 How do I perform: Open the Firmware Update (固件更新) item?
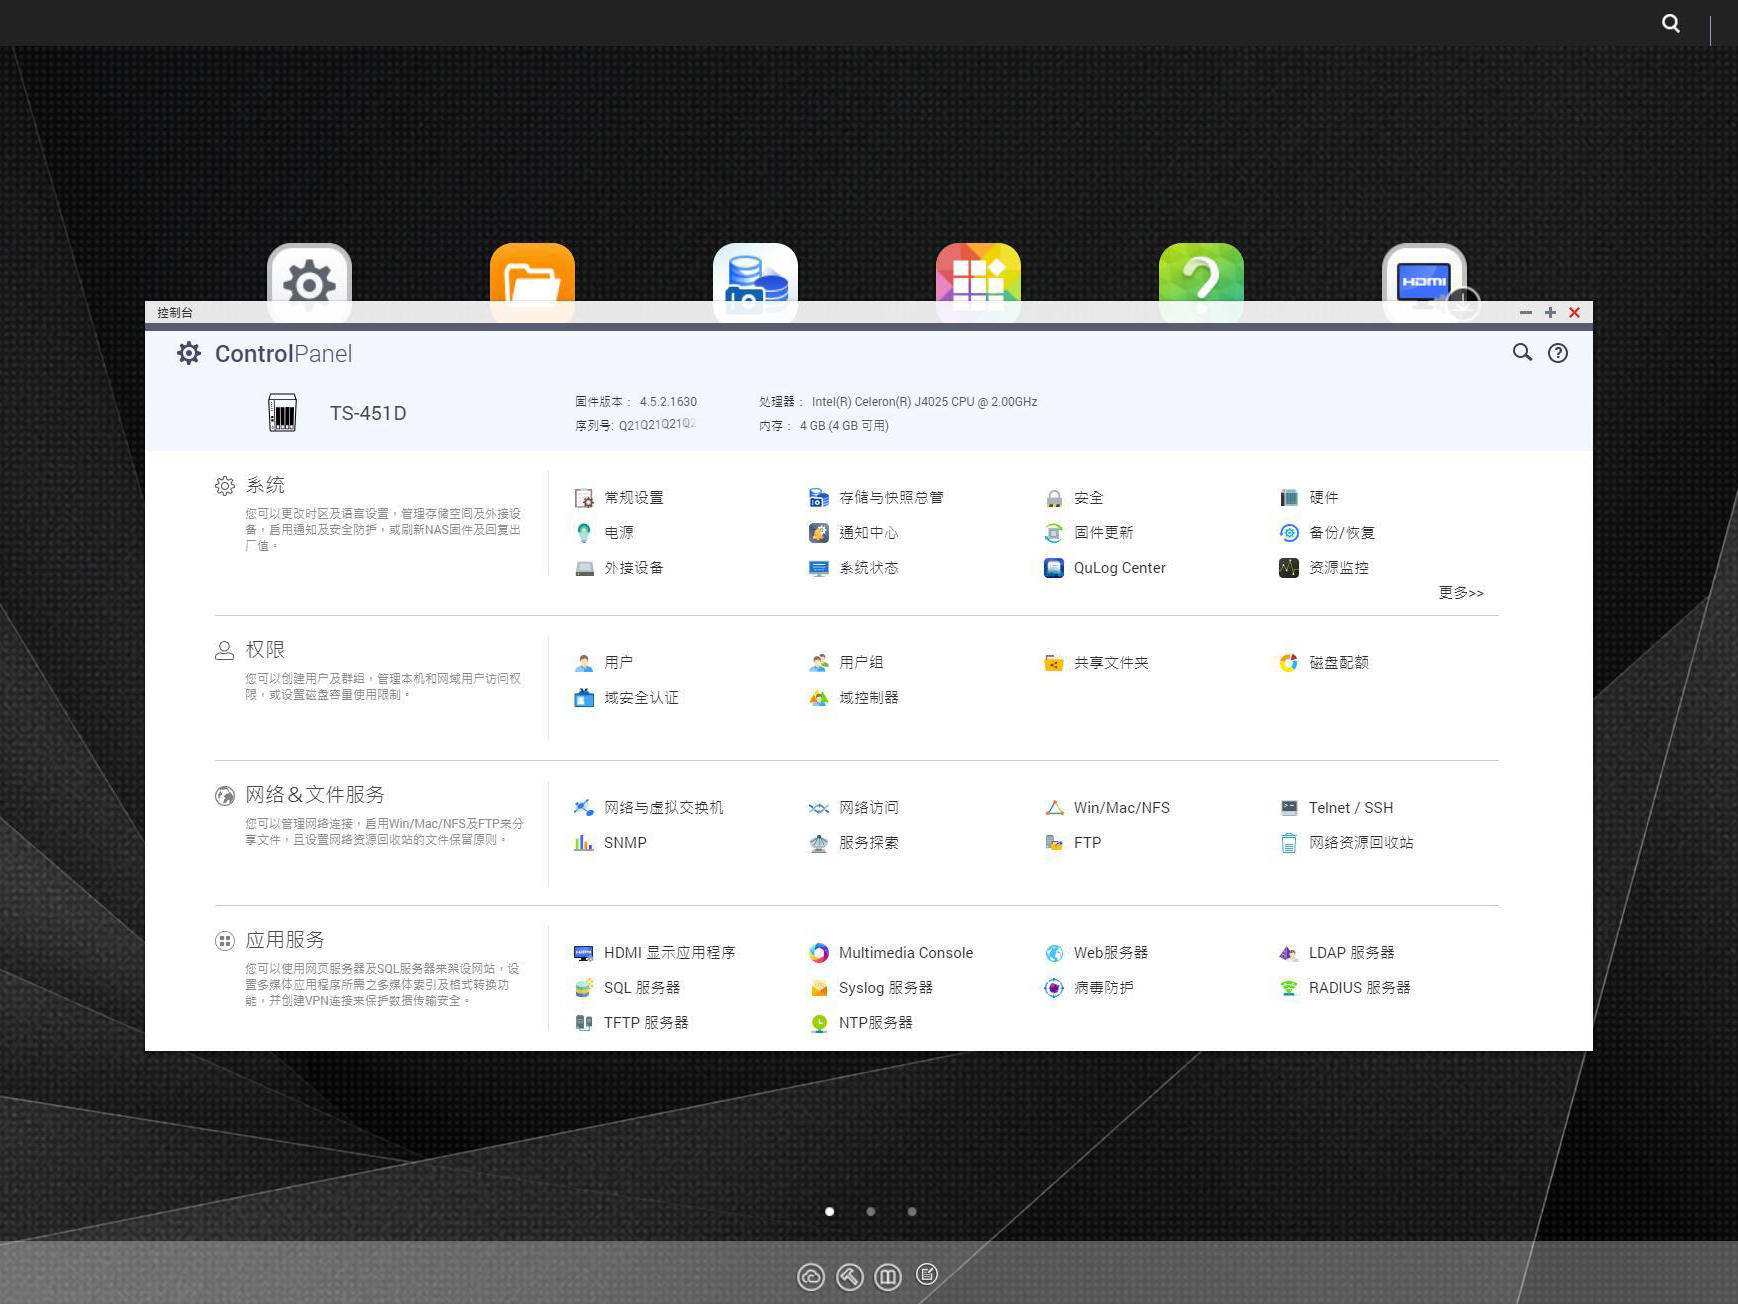tap(1102, 532)
